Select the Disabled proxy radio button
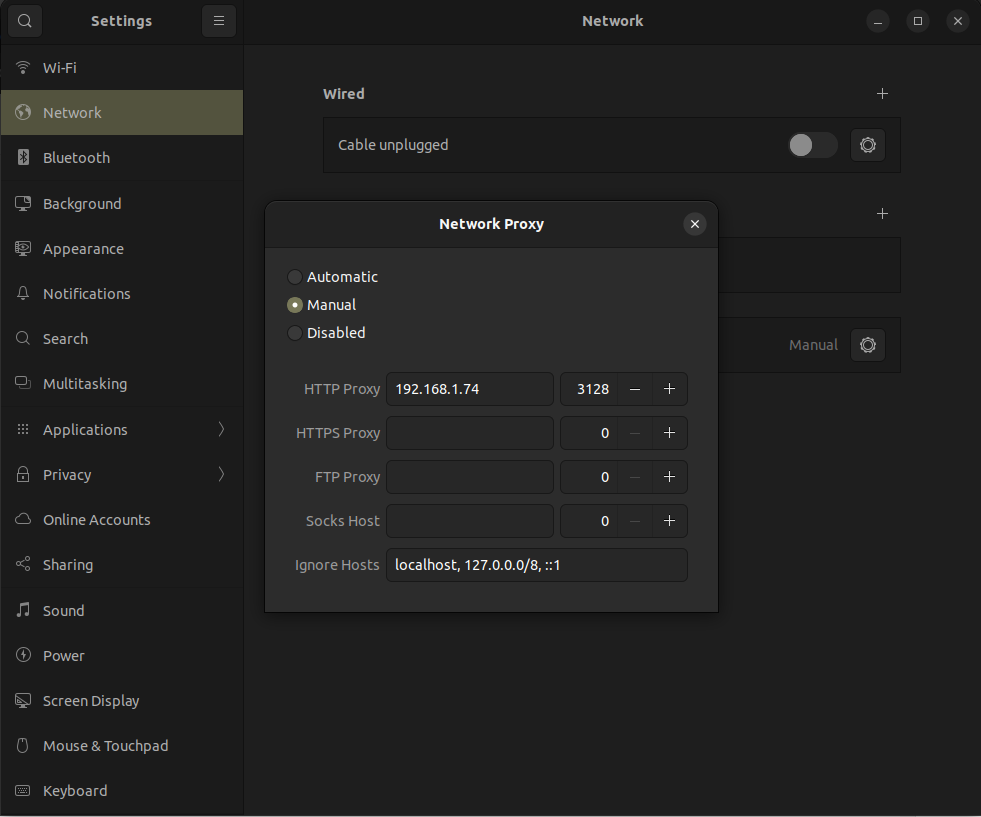 pos(295,333)
